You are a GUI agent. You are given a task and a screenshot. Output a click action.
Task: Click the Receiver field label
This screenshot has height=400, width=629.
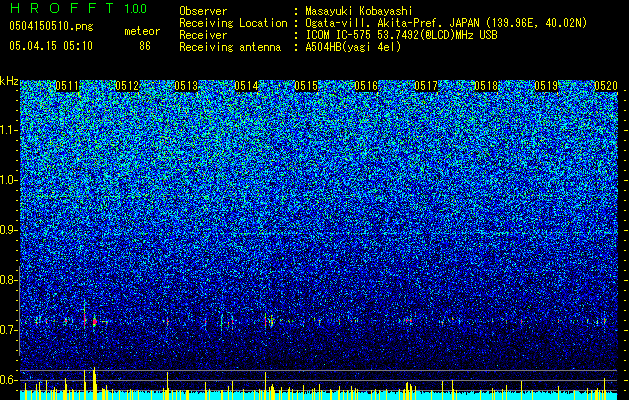click(203, 35)
